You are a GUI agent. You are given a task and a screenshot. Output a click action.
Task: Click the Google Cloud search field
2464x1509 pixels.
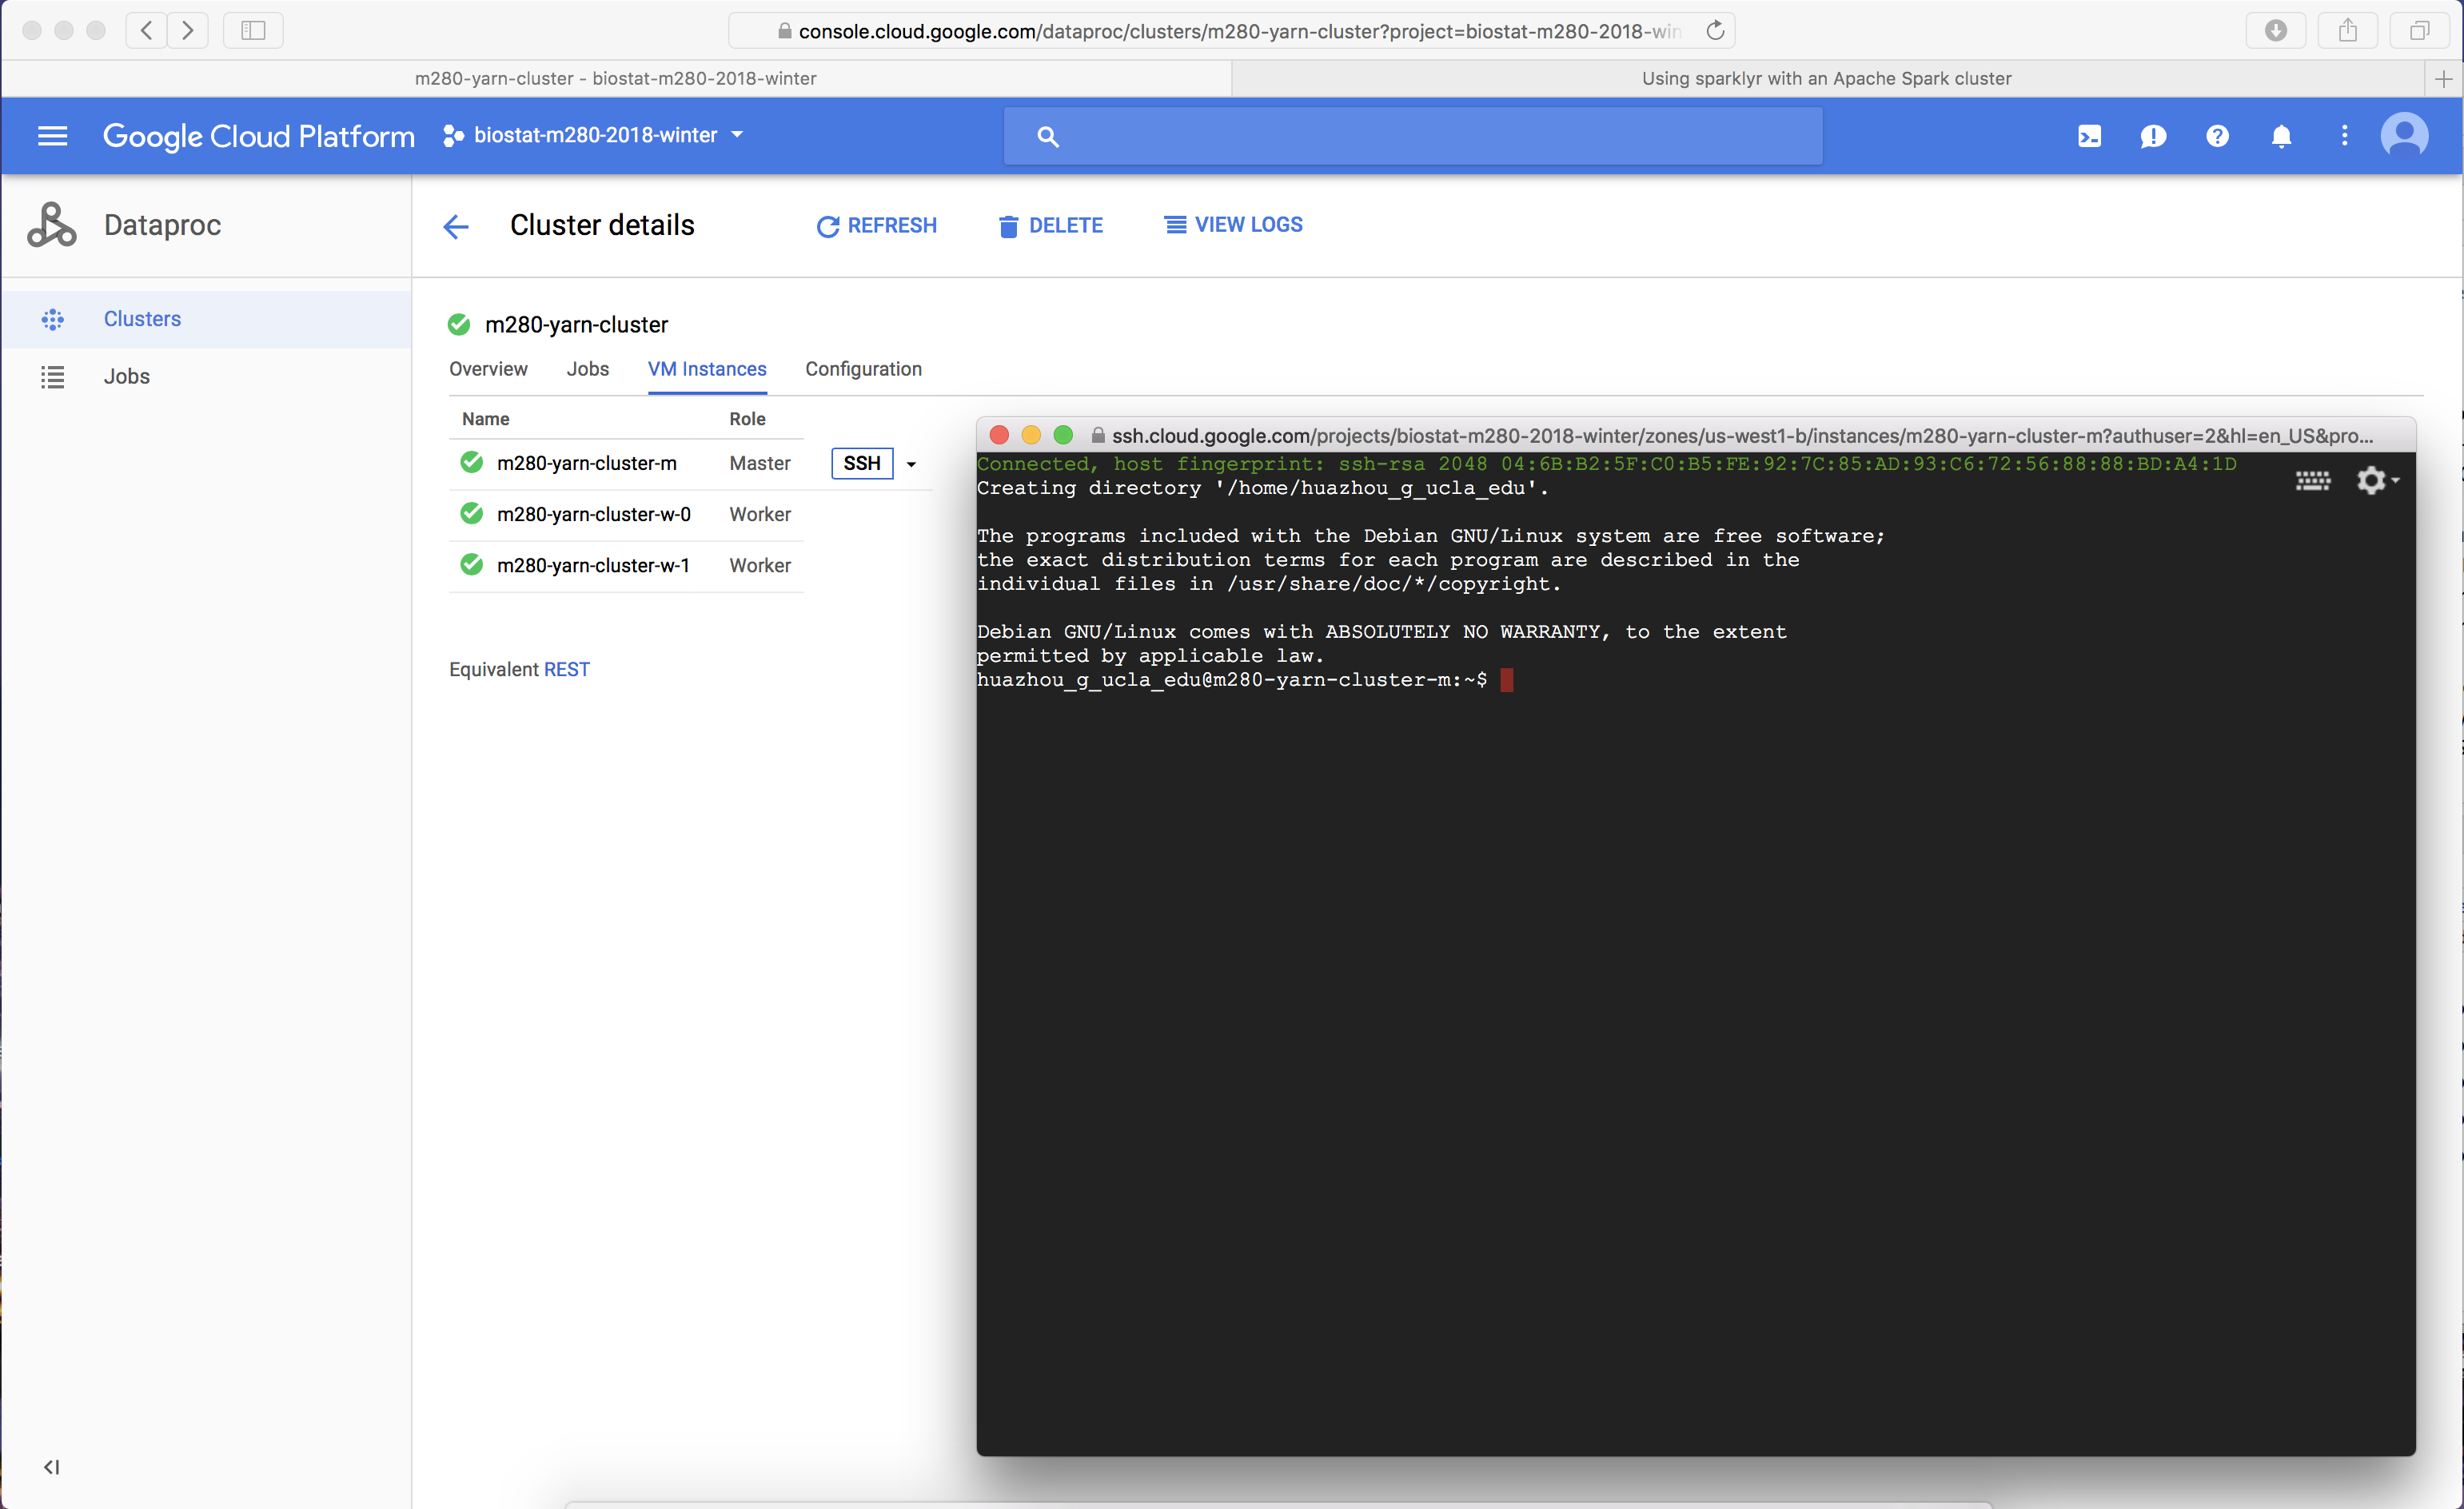pos(1412,136)
